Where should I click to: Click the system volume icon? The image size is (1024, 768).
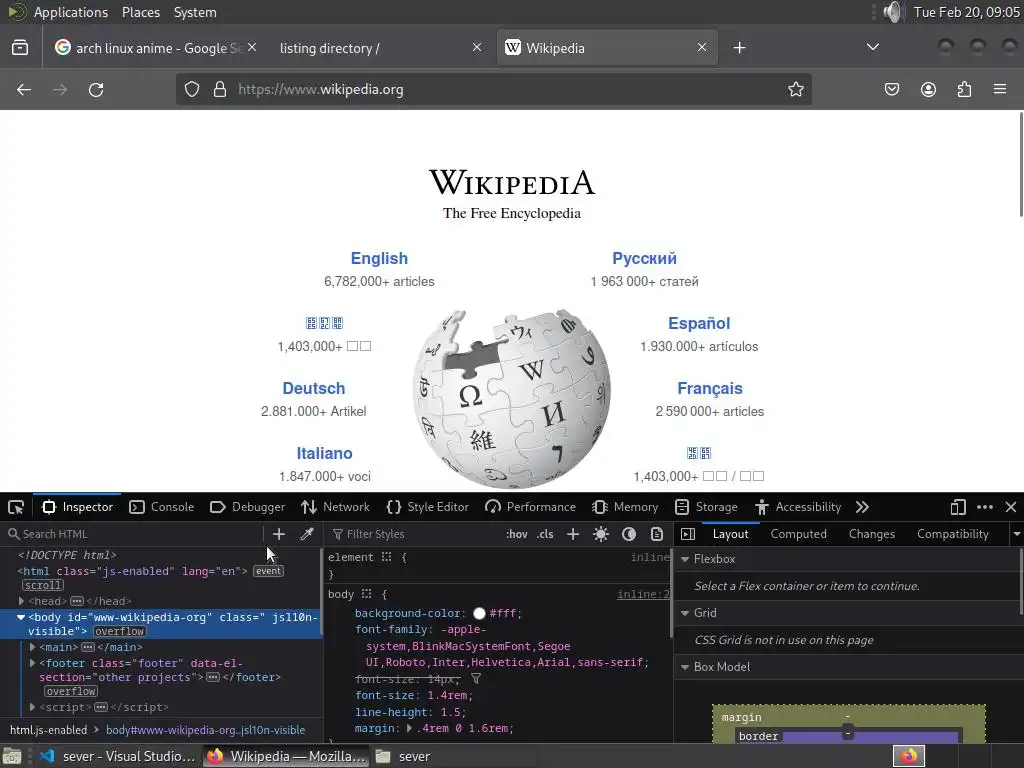[x=893, y=12]
